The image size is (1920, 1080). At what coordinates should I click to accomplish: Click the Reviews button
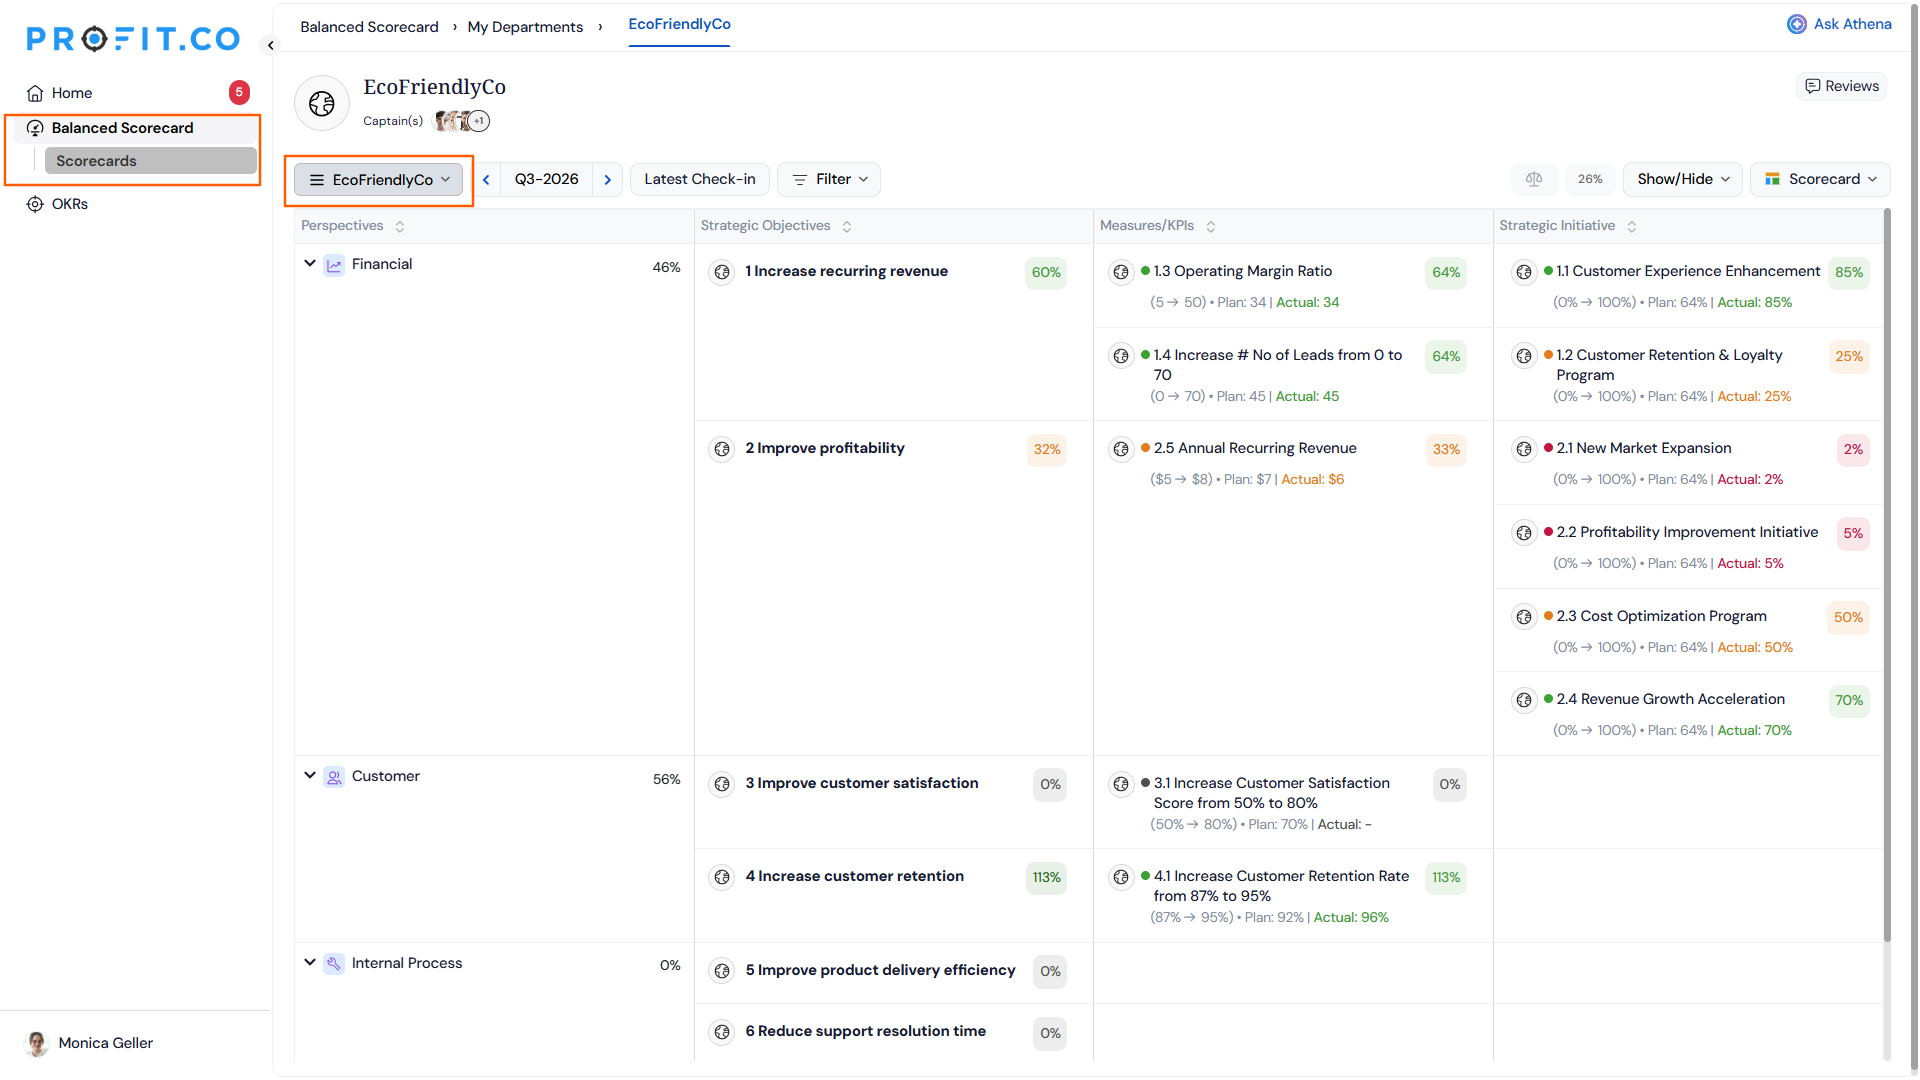(1841, 86)
